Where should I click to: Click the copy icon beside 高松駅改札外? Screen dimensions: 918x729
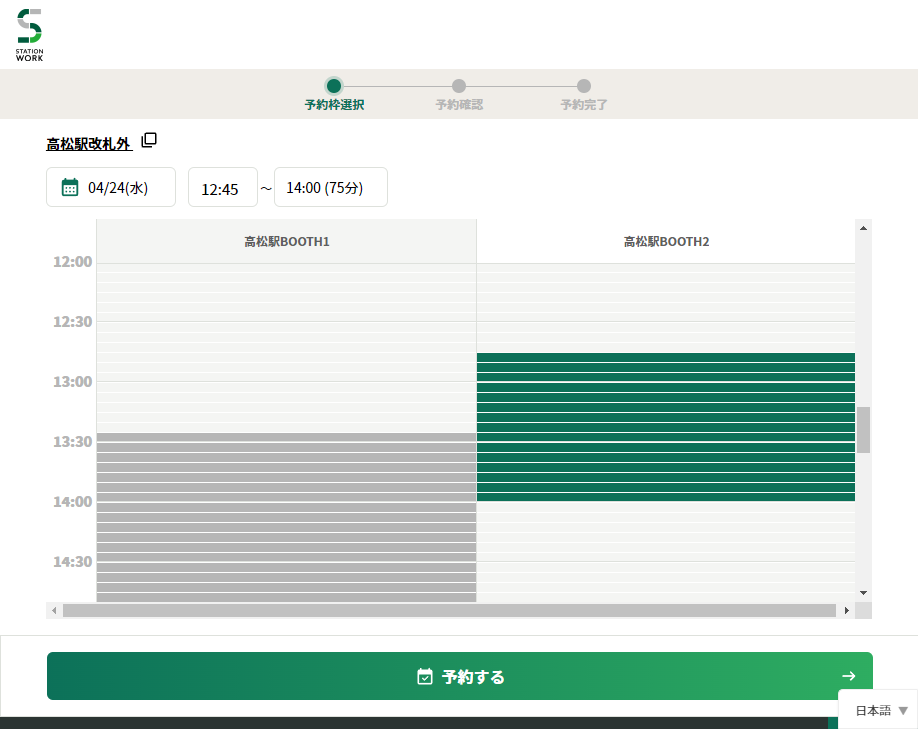point(149,140)
